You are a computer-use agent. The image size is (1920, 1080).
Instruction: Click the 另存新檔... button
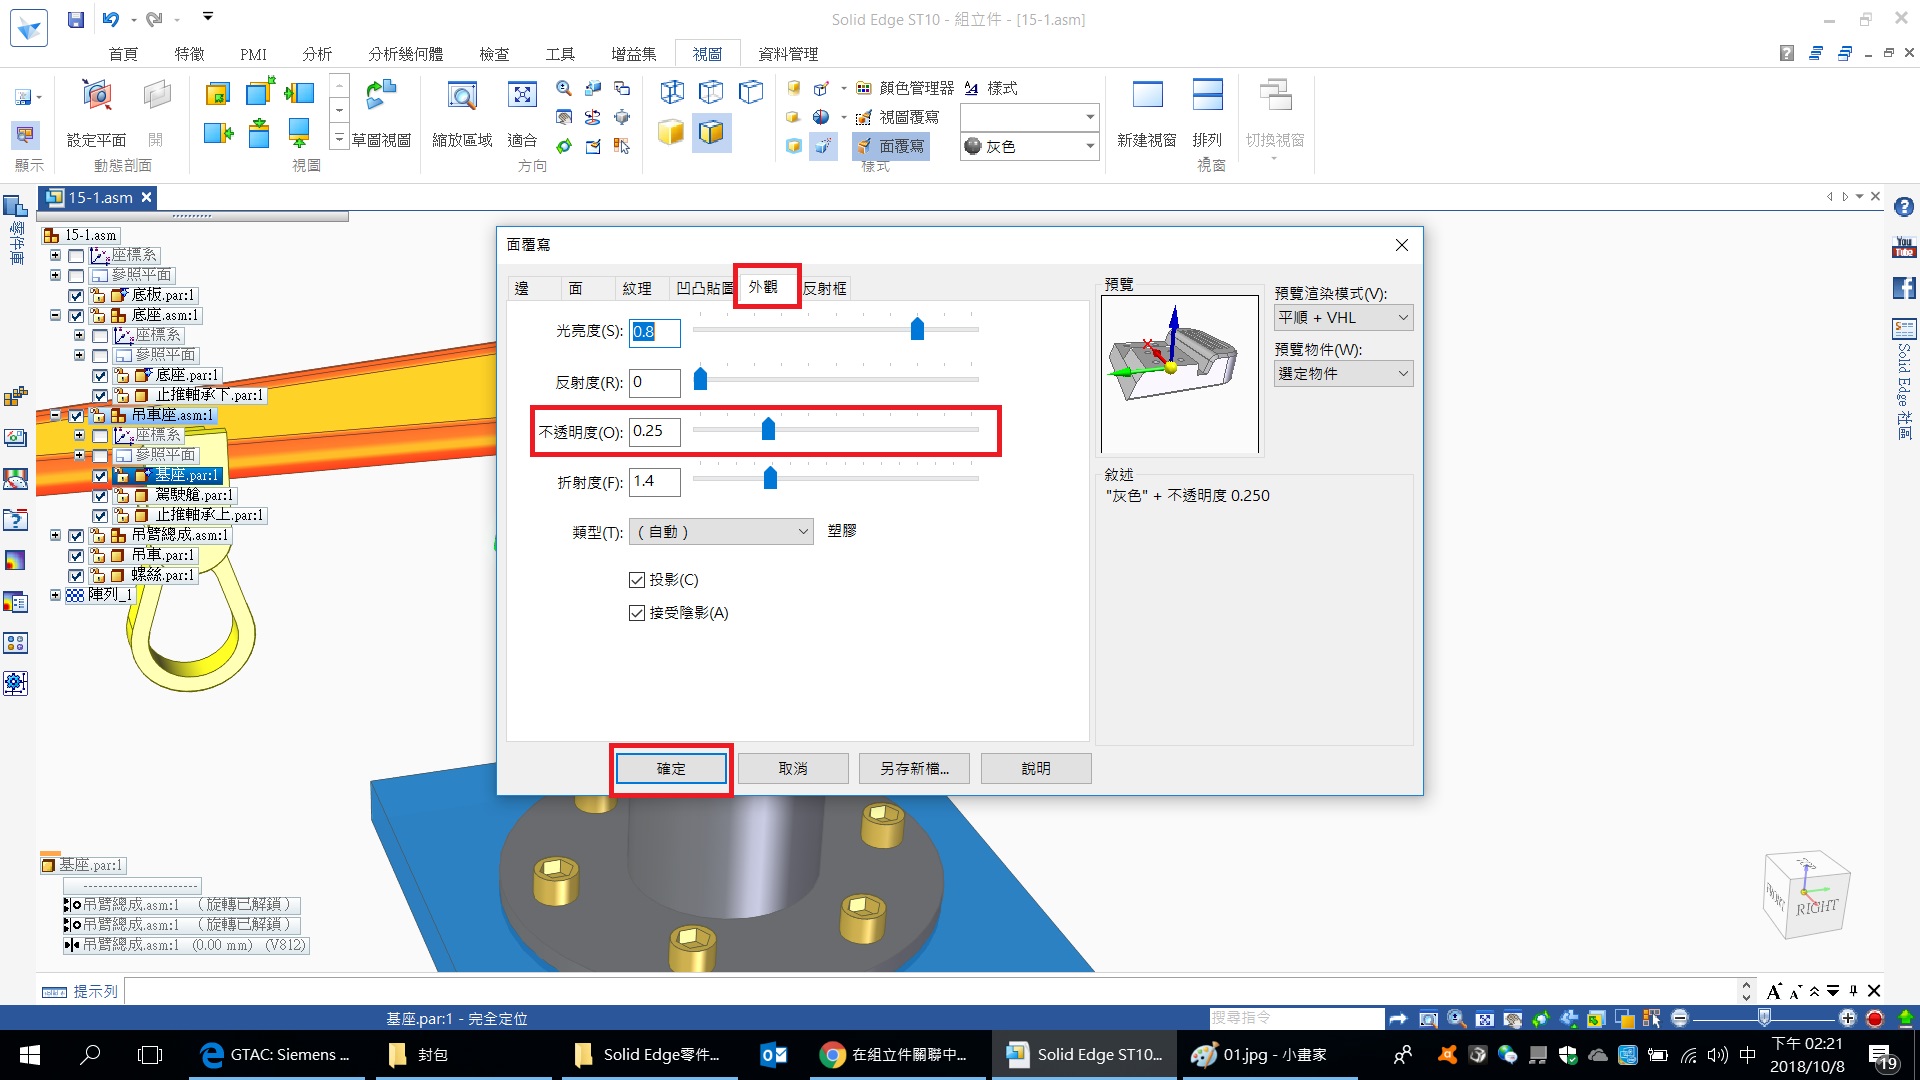pyautogui.click(x=914, y=769)
